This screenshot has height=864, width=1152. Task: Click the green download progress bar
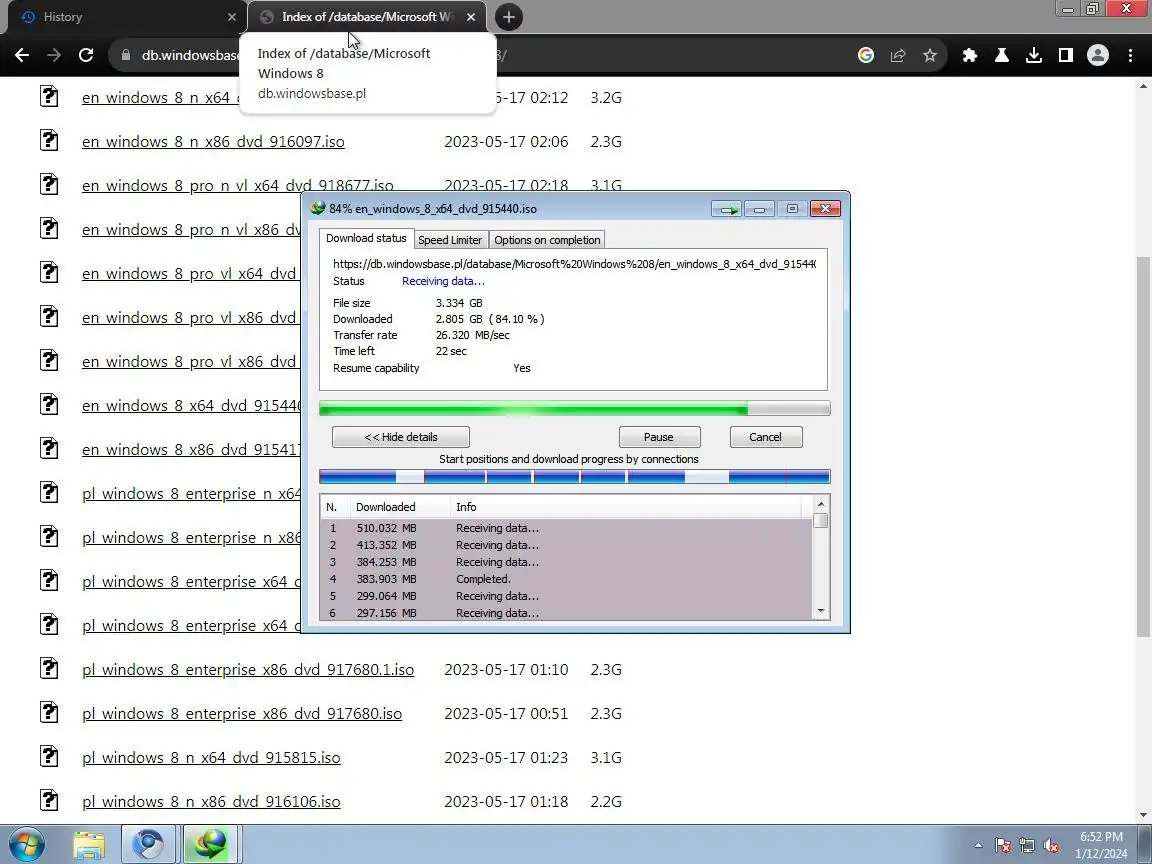click(x=575, y=408)
